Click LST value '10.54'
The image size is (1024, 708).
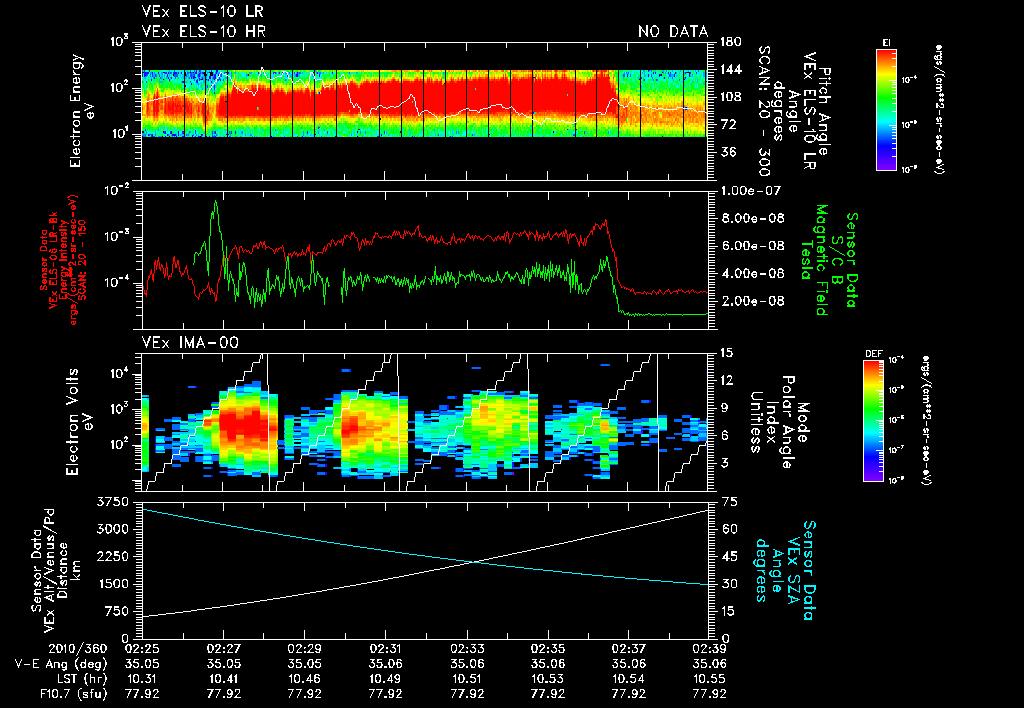(628, 679)
